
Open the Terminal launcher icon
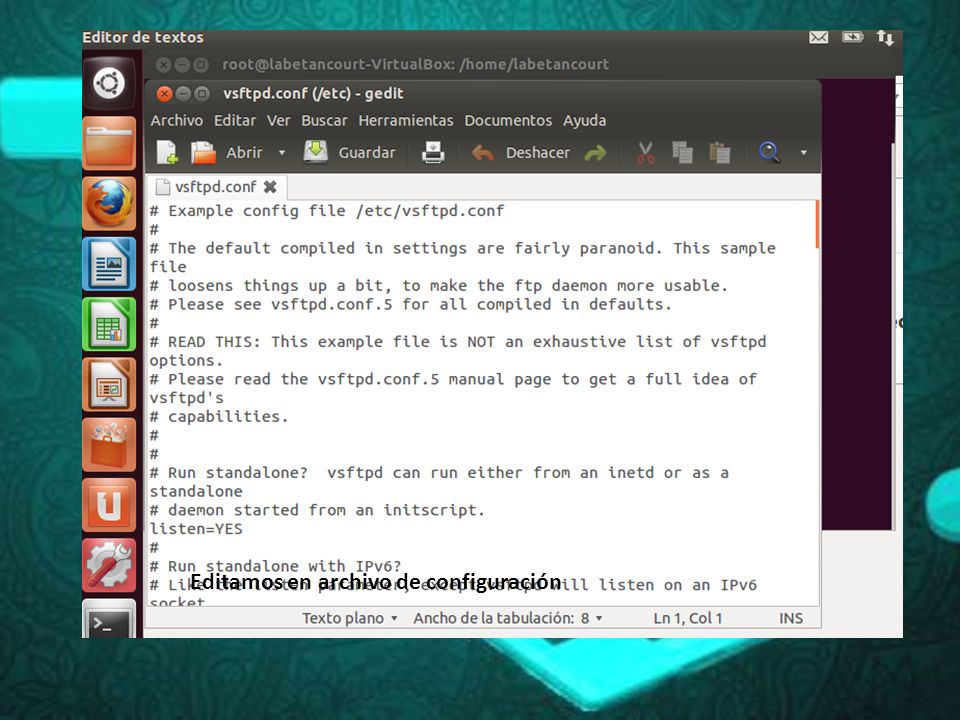pyautogui.click(x=109, y=618)
